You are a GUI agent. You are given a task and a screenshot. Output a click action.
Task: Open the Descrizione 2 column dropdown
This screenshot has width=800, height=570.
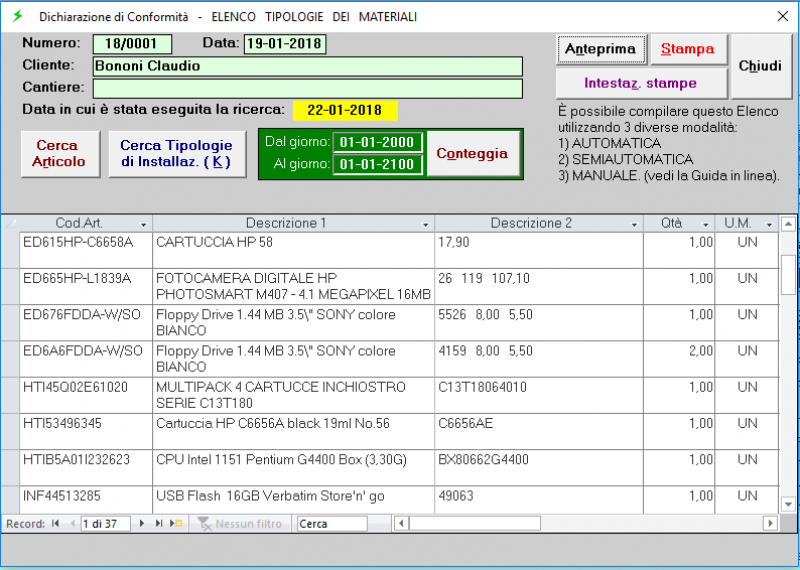click(636, 224)
